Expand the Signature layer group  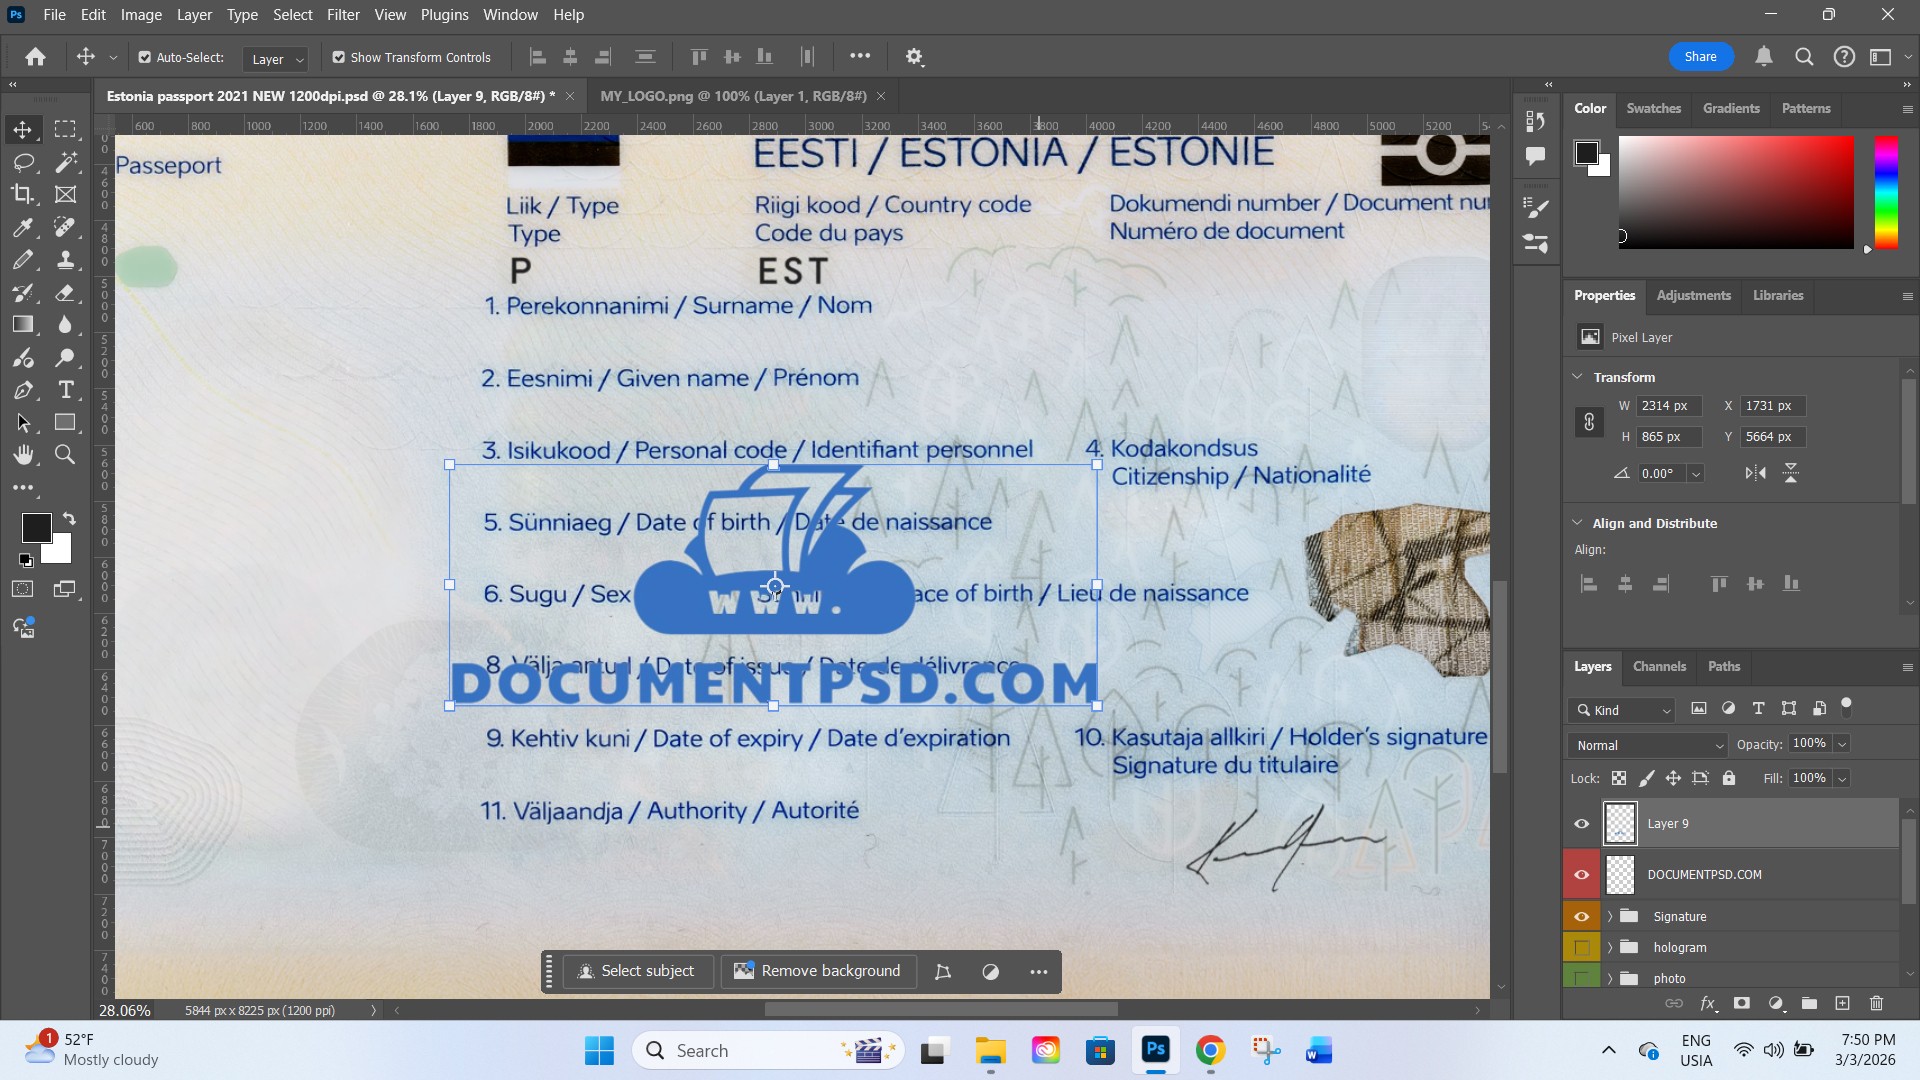1610,916
